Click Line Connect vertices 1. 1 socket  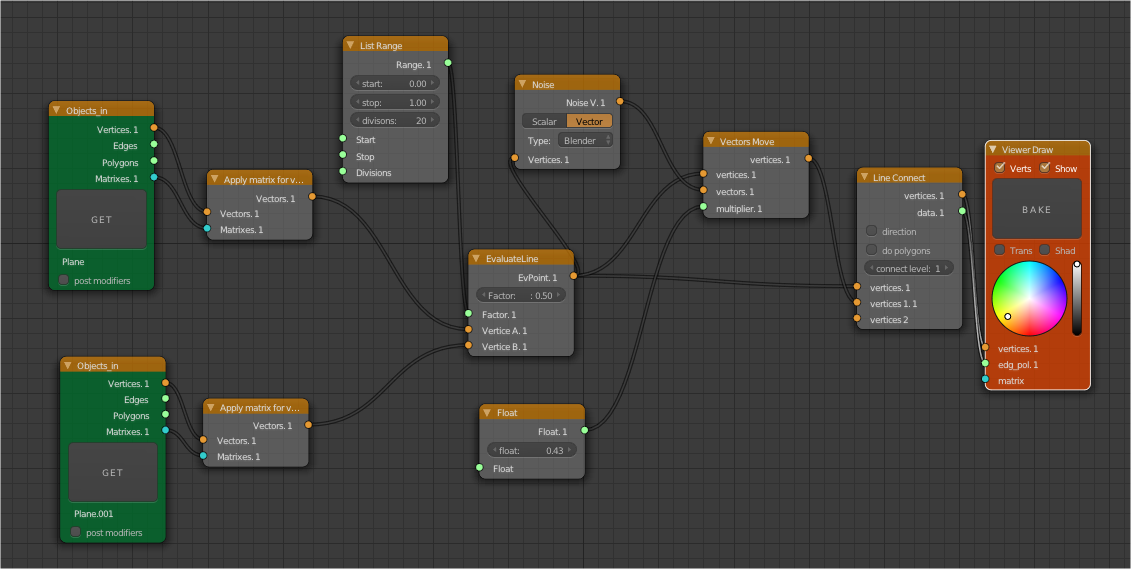click(x=857, y=302)
